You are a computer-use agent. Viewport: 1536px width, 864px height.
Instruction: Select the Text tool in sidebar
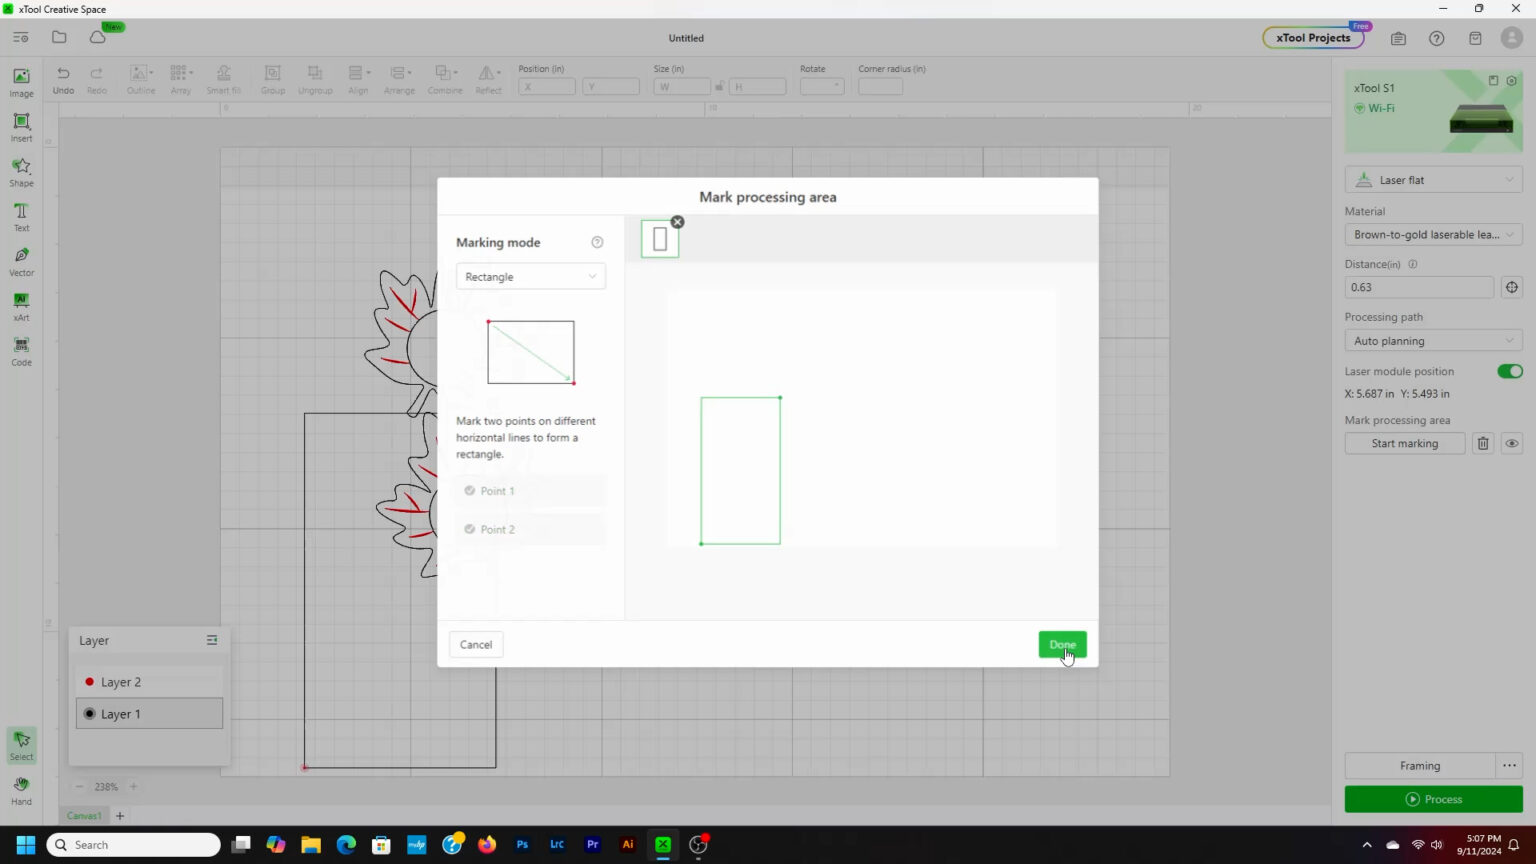pyautogui.click(x=21, y=216)
